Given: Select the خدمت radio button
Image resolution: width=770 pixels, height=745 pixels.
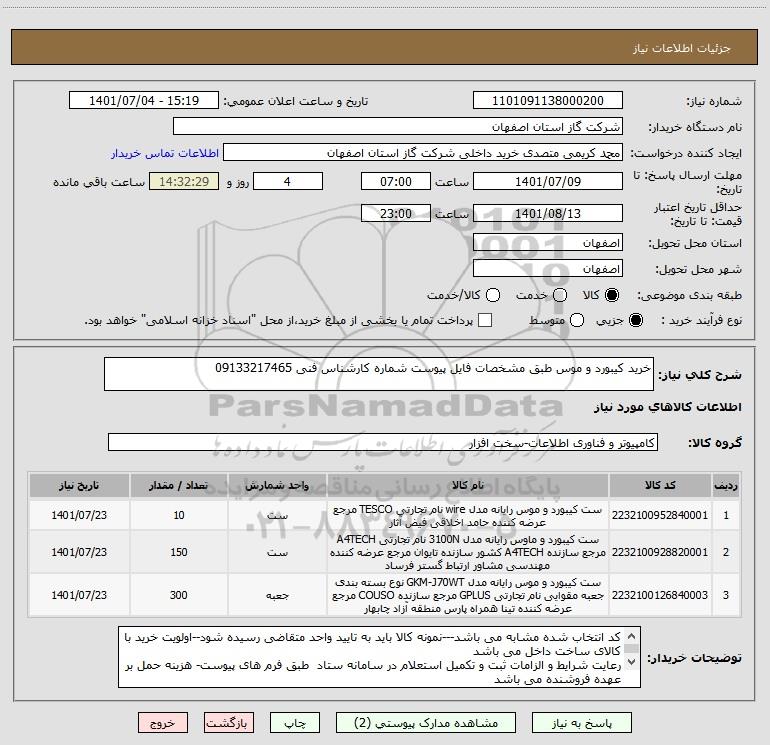Looking at the screenshot, I should coord(559,295).
